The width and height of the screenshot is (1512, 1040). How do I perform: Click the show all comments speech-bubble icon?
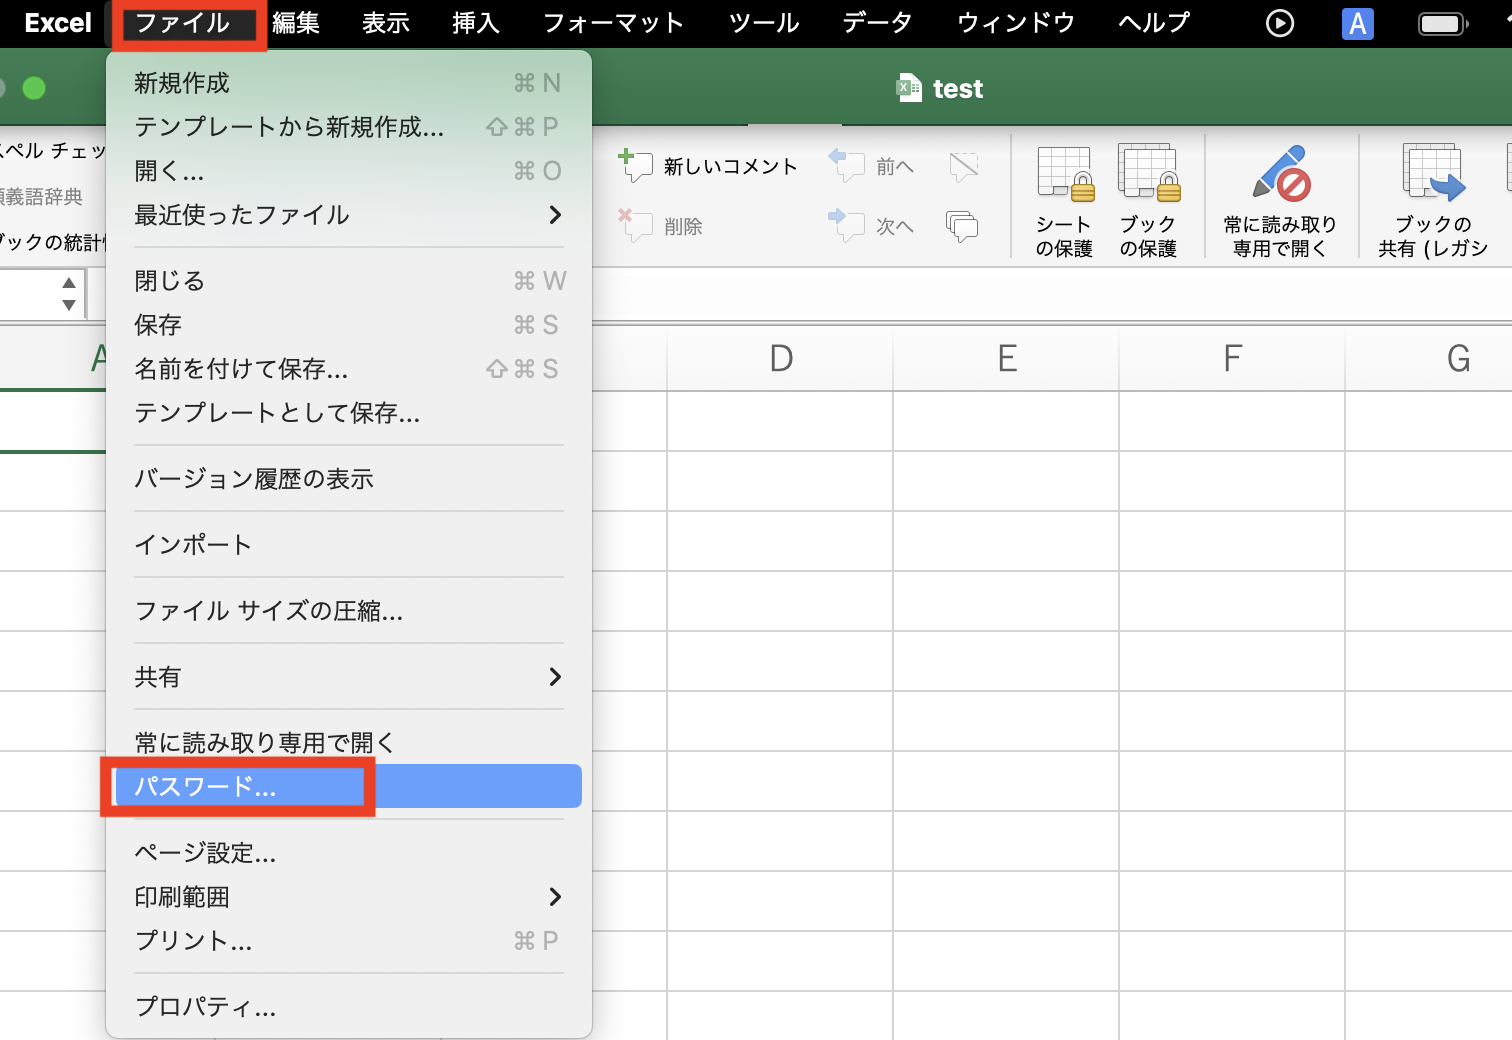[x=961, y=226]
